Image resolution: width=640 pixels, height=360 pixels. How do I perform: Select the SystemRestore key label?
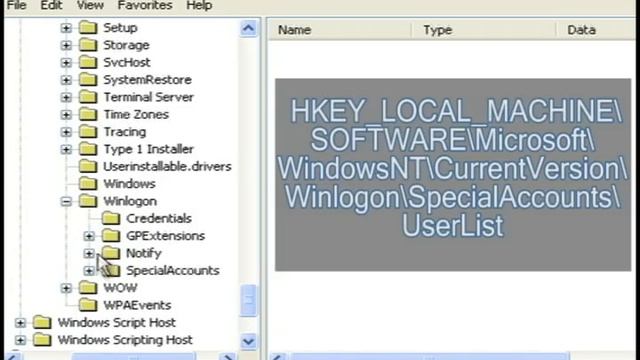[x=147, y=80]
